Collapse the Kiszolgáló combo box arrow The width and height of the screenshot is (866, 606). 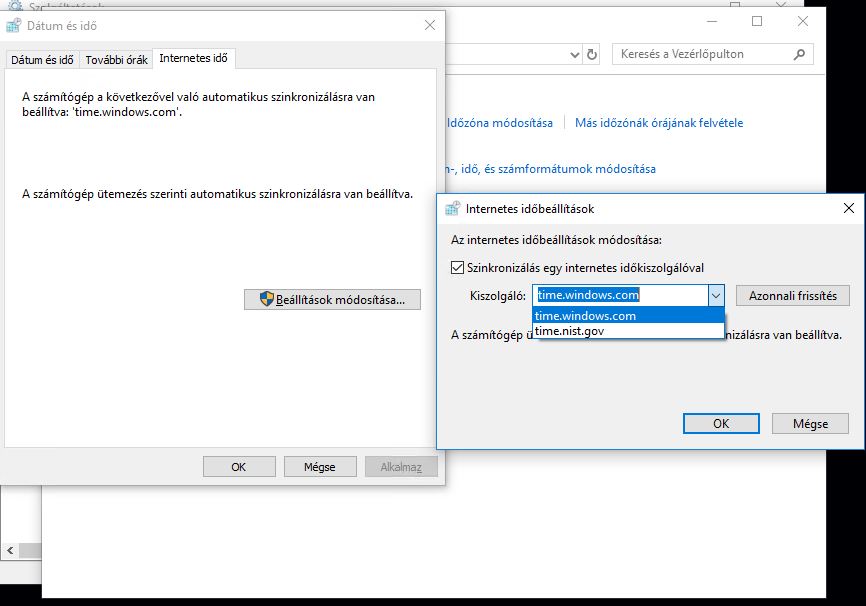[x=716, y=296]
